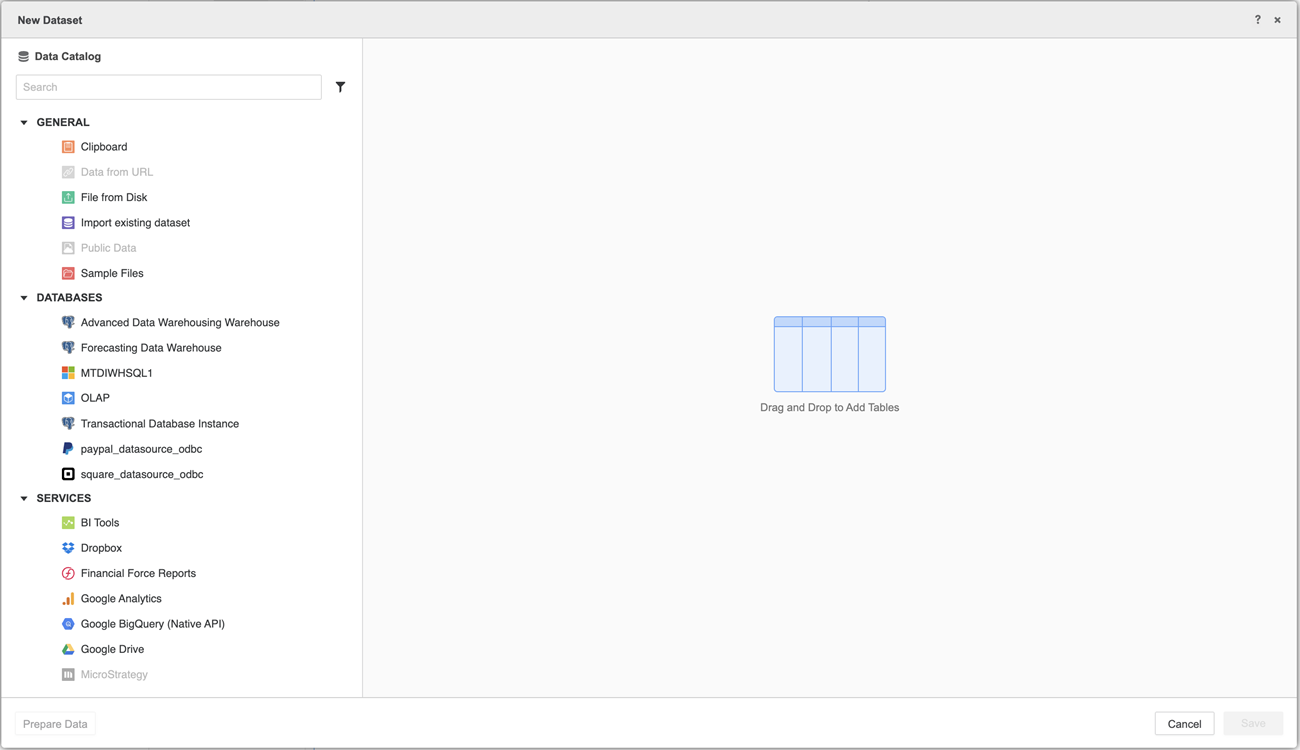The image size is (1300, 750).
Task: Open BI Tools service
Action: click(100, 523)
